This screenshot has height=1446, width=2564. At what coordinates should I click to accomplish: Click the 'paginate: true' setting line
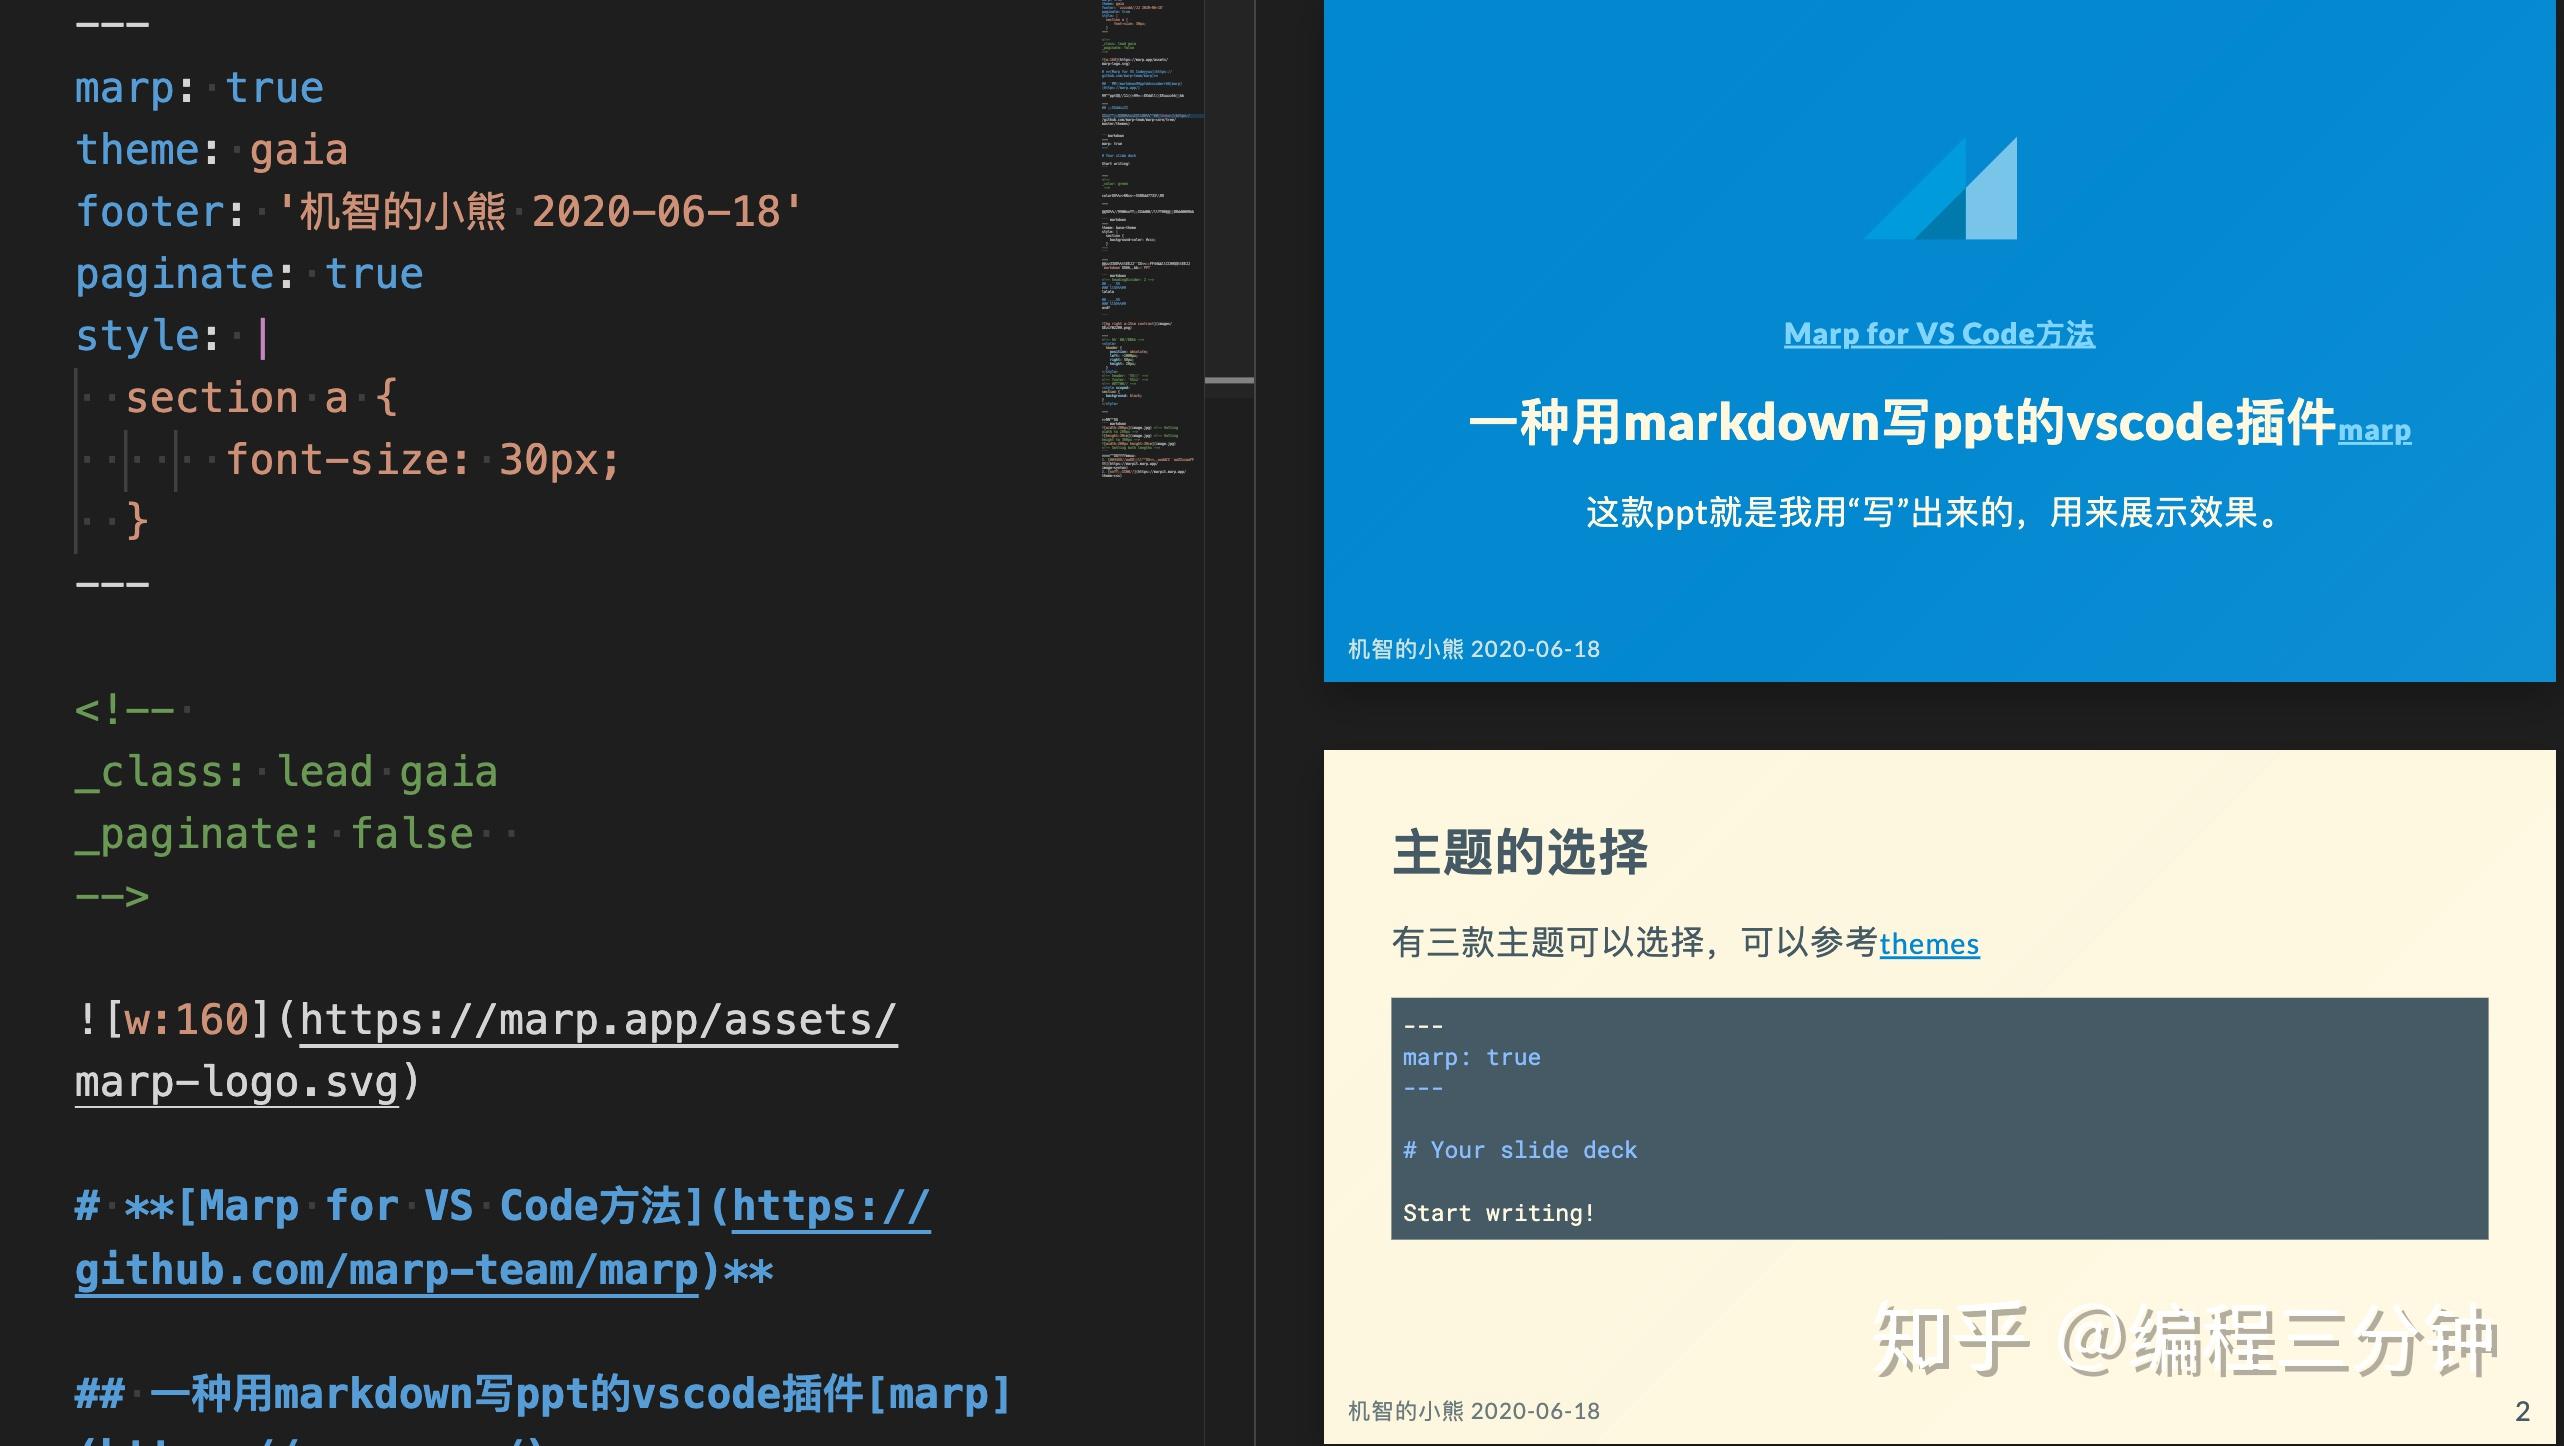tap(248, 272)
